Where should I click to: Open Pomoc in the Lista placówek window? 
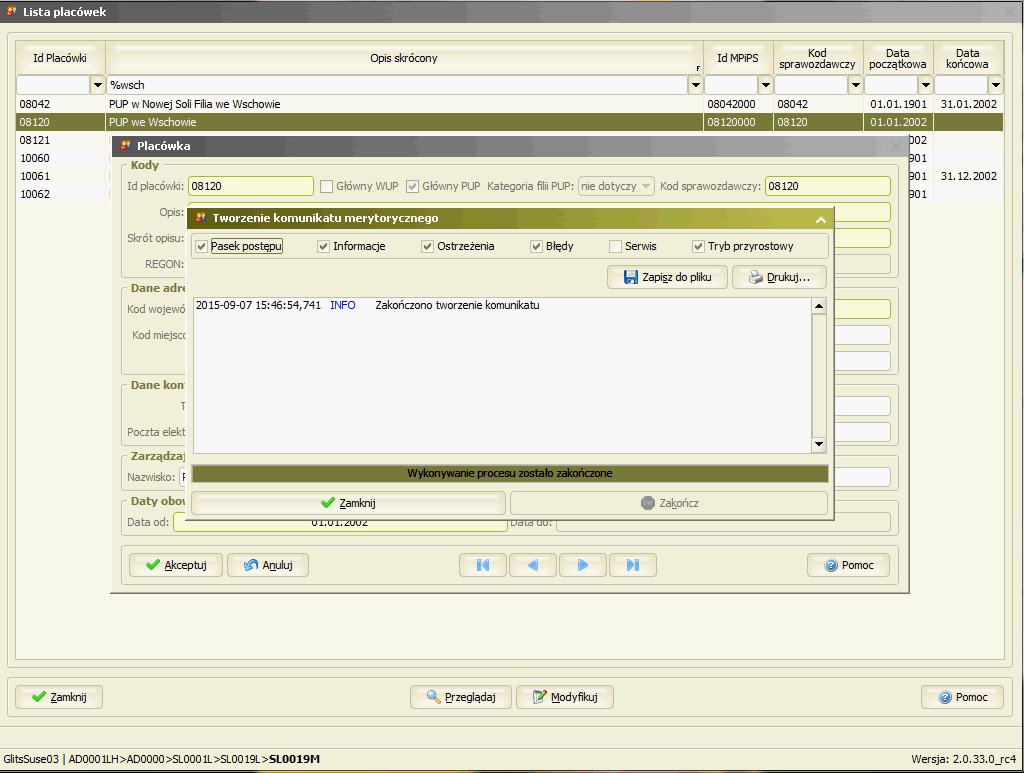click(962, 697)
